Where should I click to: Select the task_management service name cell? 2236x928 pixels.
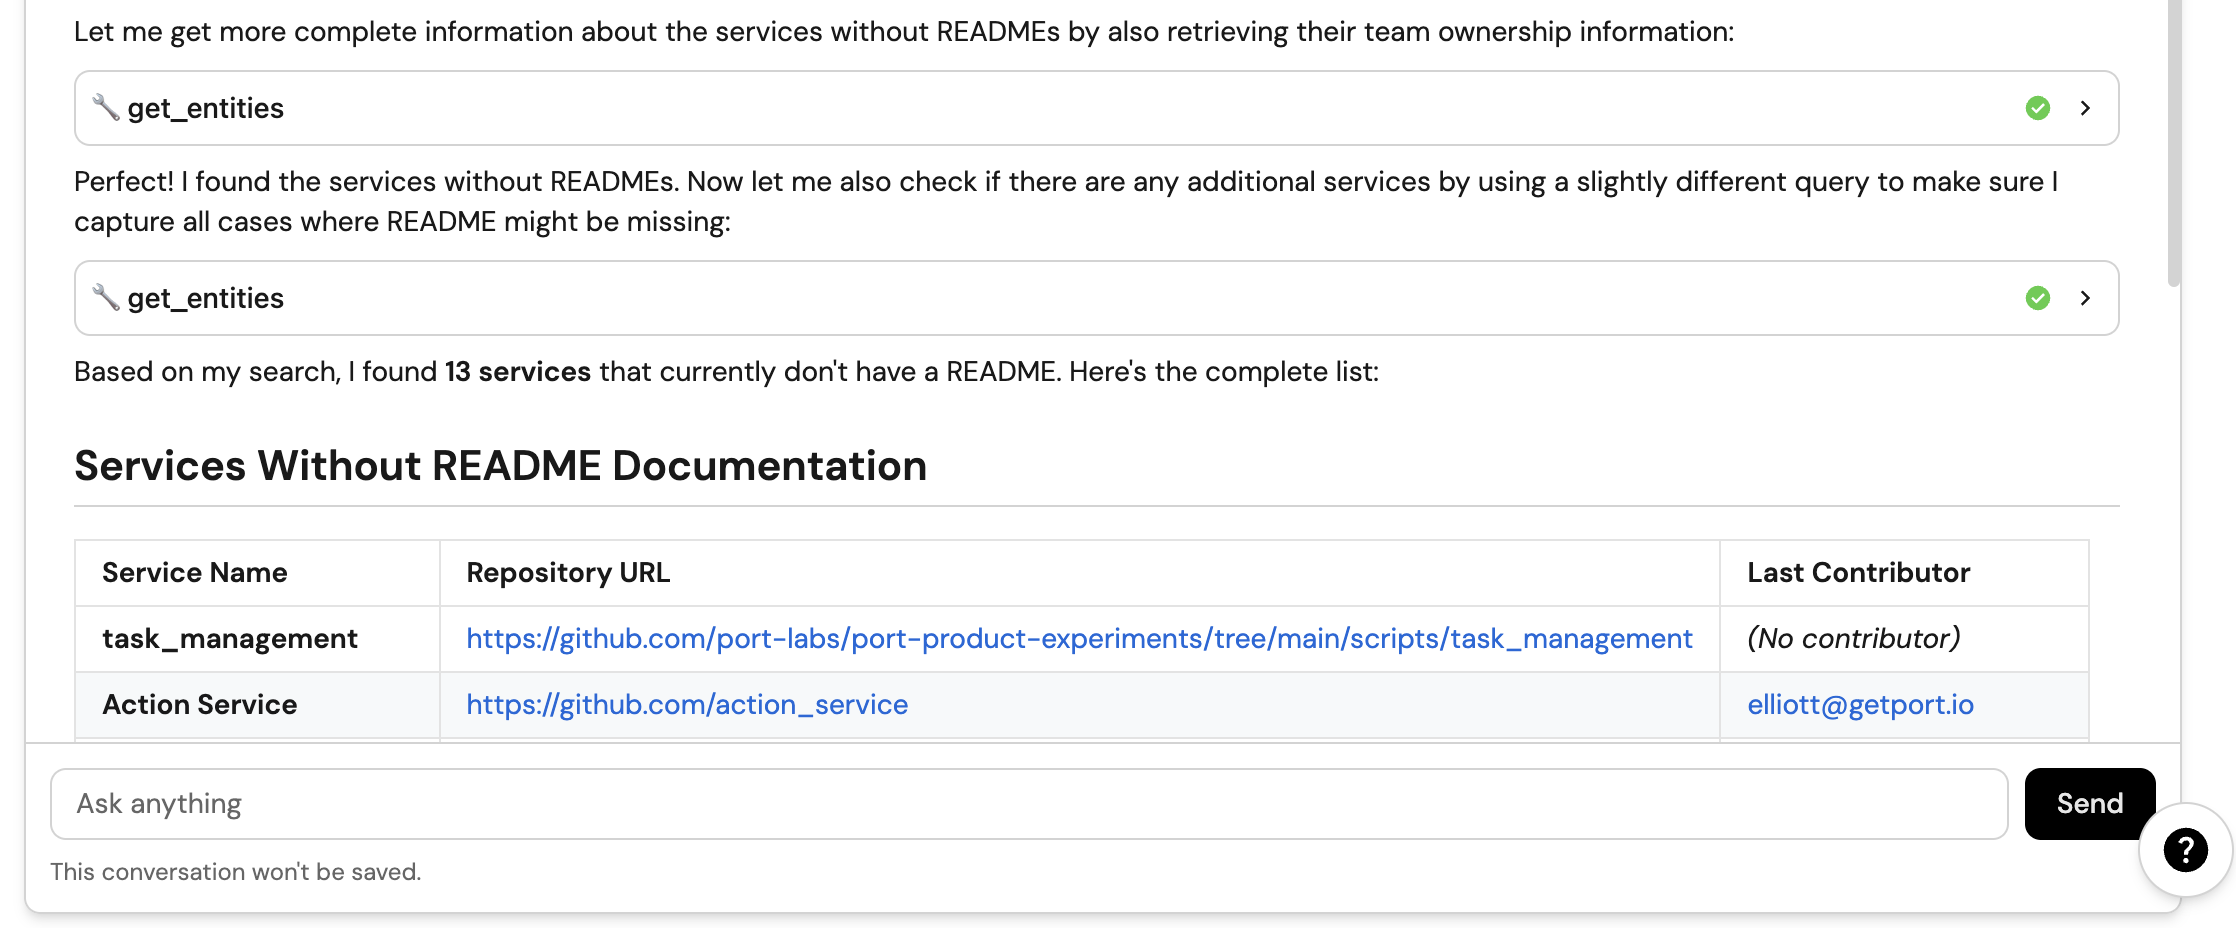tap(230, 639)
